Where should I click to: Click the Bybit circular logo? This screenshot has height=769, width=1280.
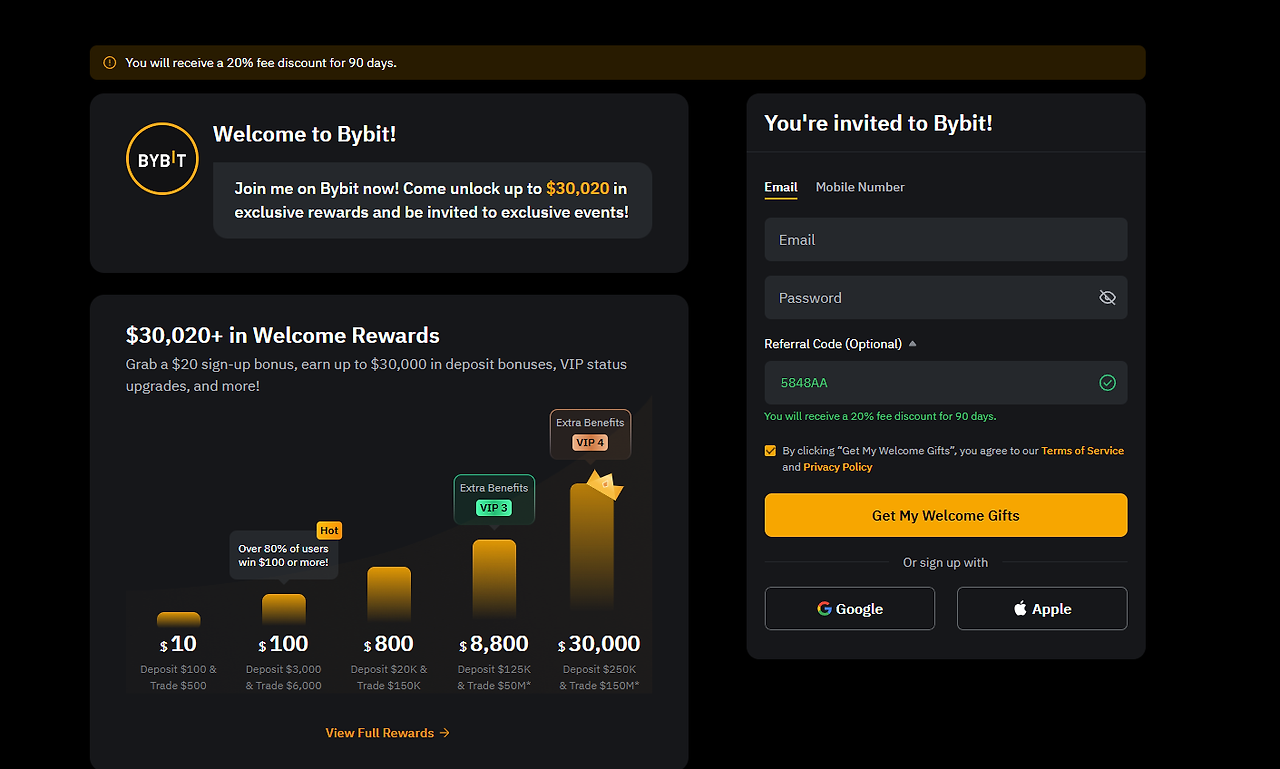162,159
